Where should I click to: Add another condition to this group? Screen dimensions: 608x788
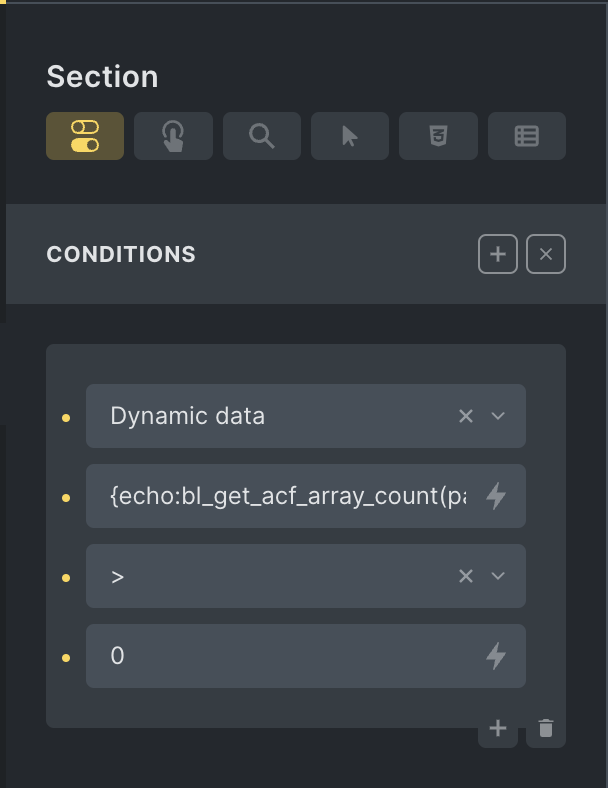coord(498,728)
